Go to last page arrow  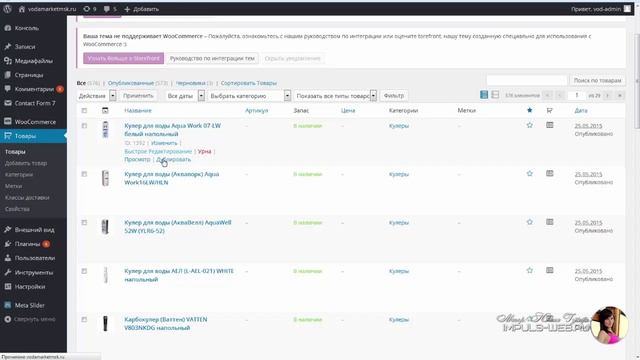[x=620, y=95]
